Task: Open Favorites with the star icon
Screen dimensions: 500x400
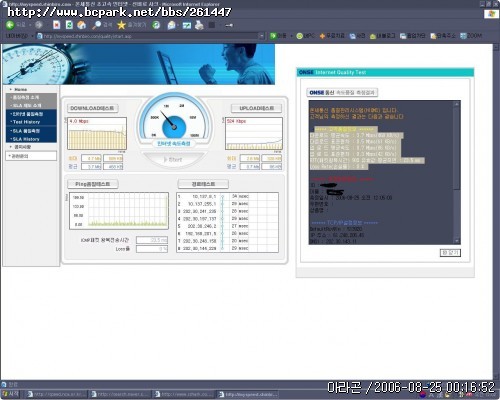Action: 122,25
